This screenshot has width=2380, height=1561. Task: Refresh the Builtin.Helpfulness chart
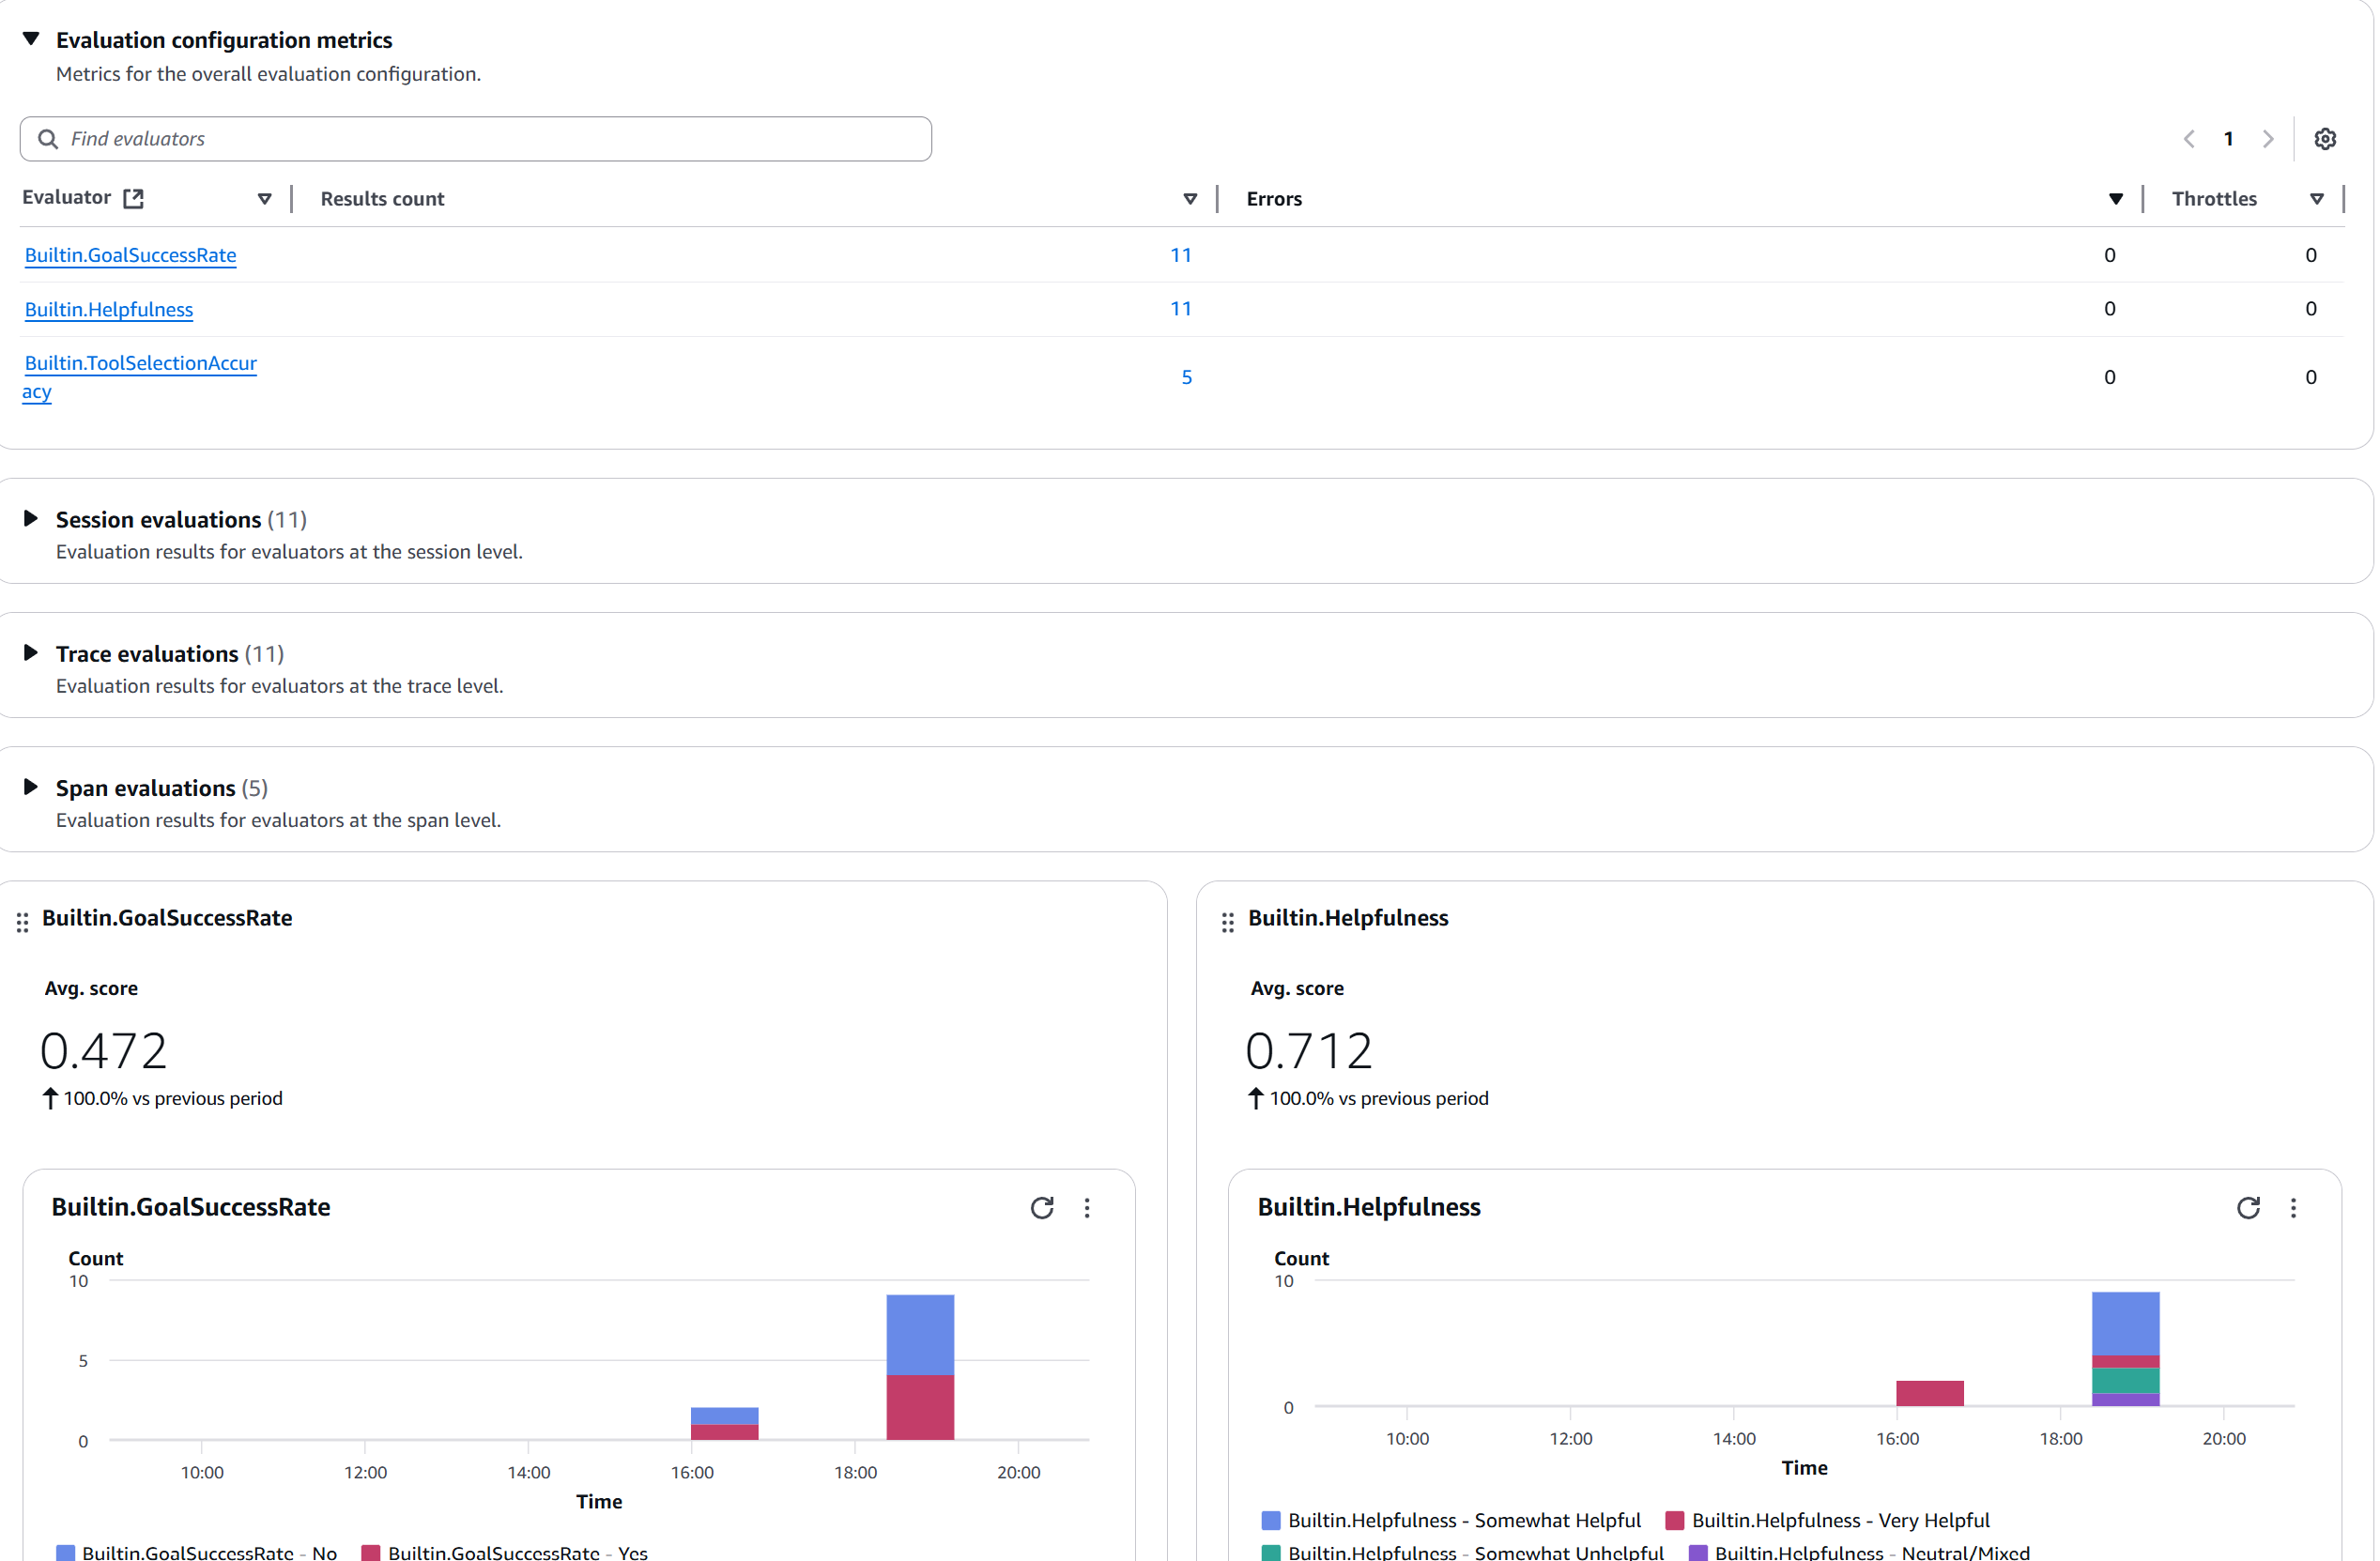point(2249,1208)
